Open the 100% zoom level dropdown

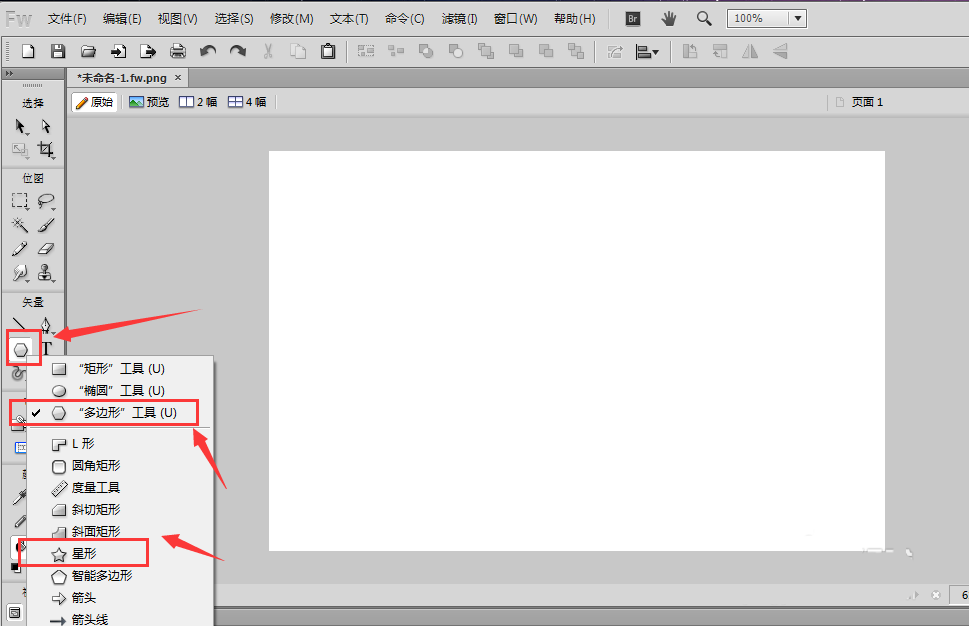pyautogui.click(x=796, y=18)
